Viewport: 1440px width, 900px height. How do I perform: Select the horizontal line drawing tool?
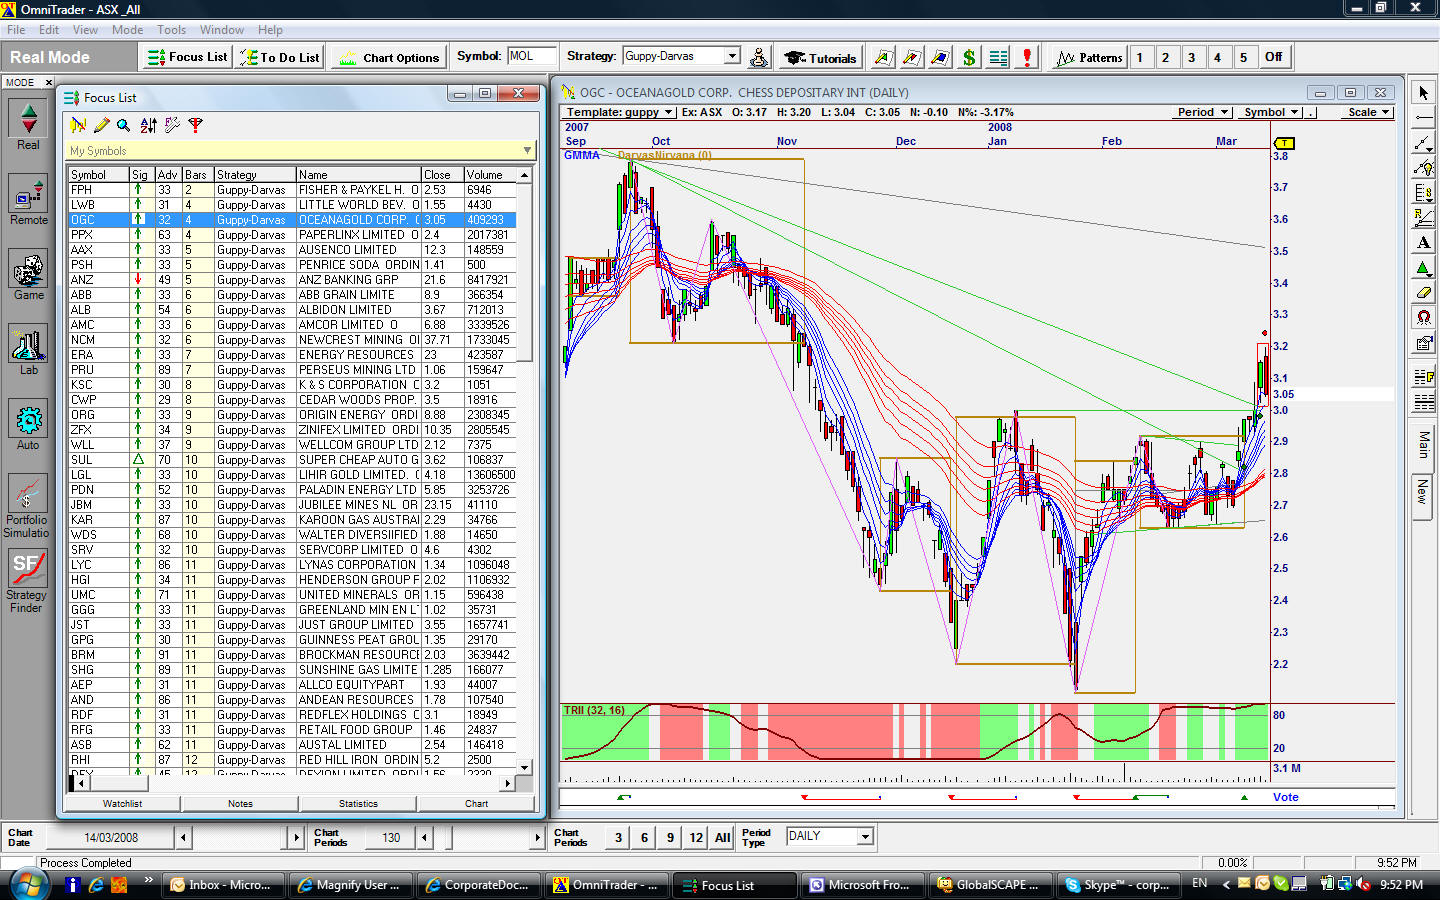click(x=1423, y=118)
